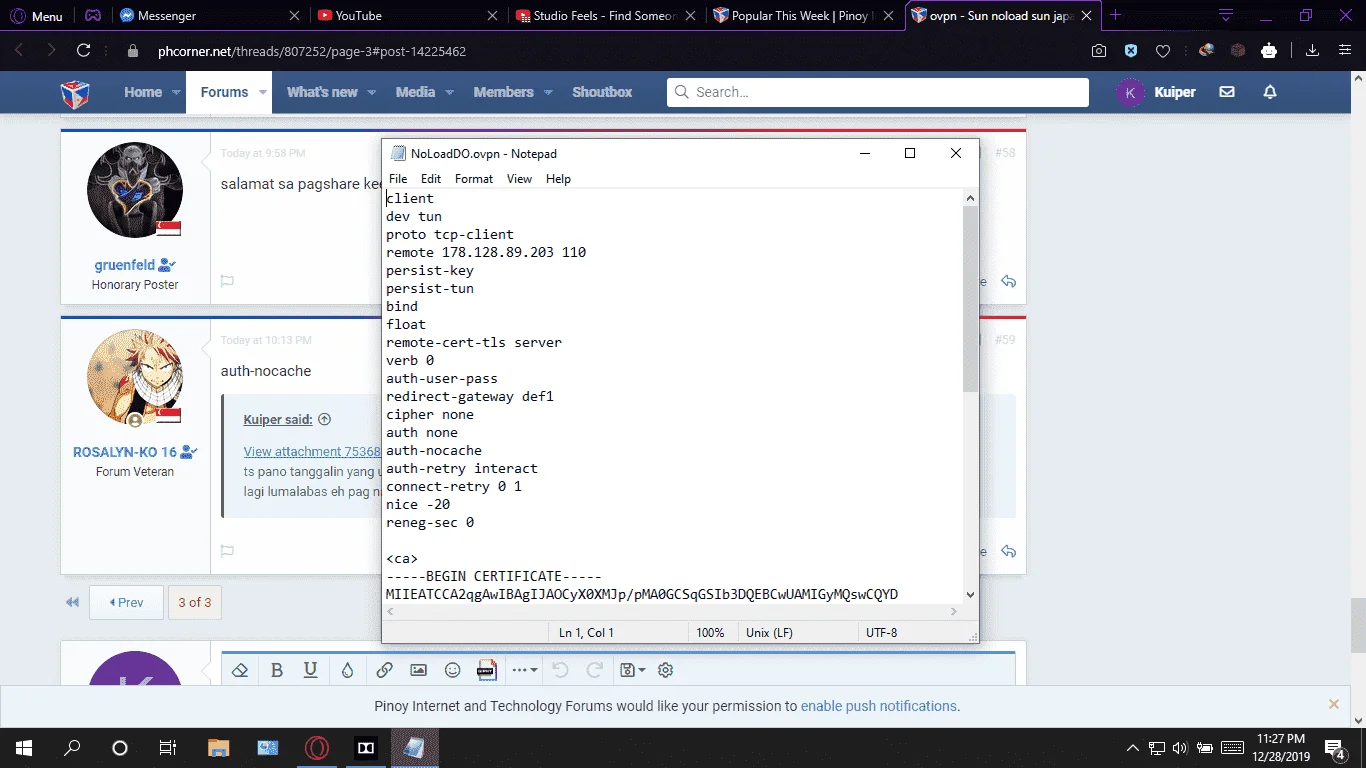Click the heart bookmark icon in address bar
This screenshot has width=1366, height=768.
click(1163, 51)
